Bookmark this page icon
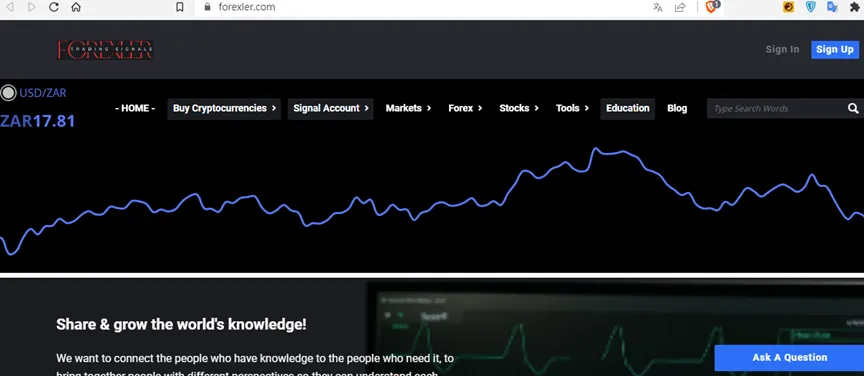Screen dimensions: 864x376 coord(180,7)
